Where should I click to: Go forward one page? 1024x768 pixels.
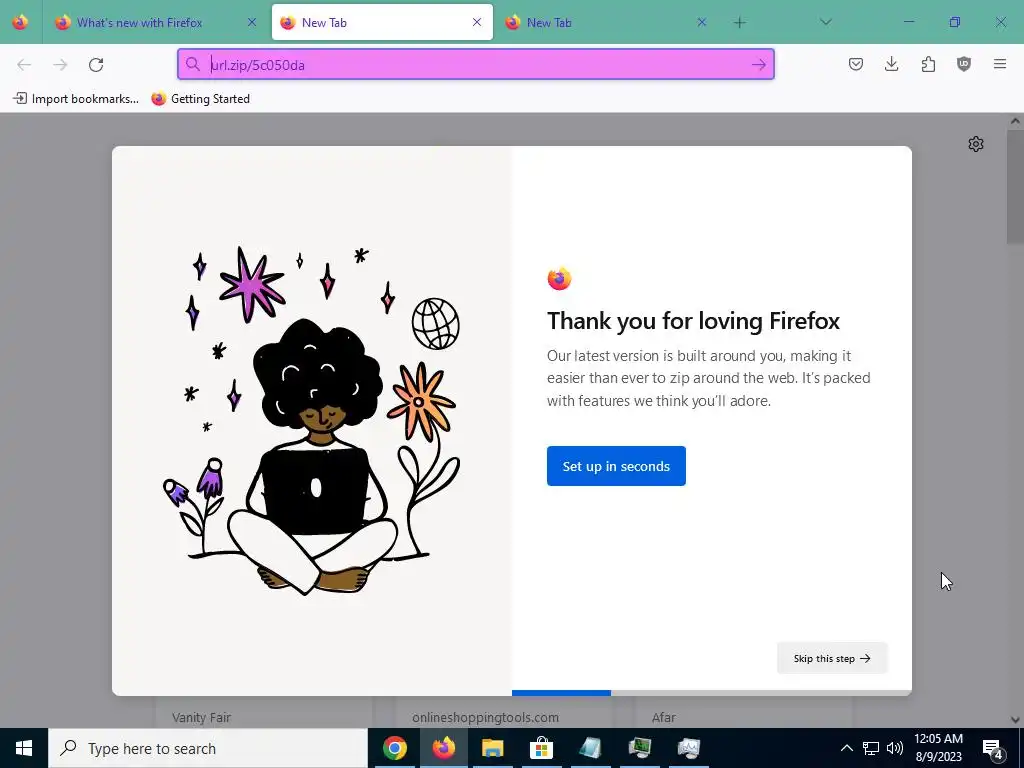[x=60, y=65]
